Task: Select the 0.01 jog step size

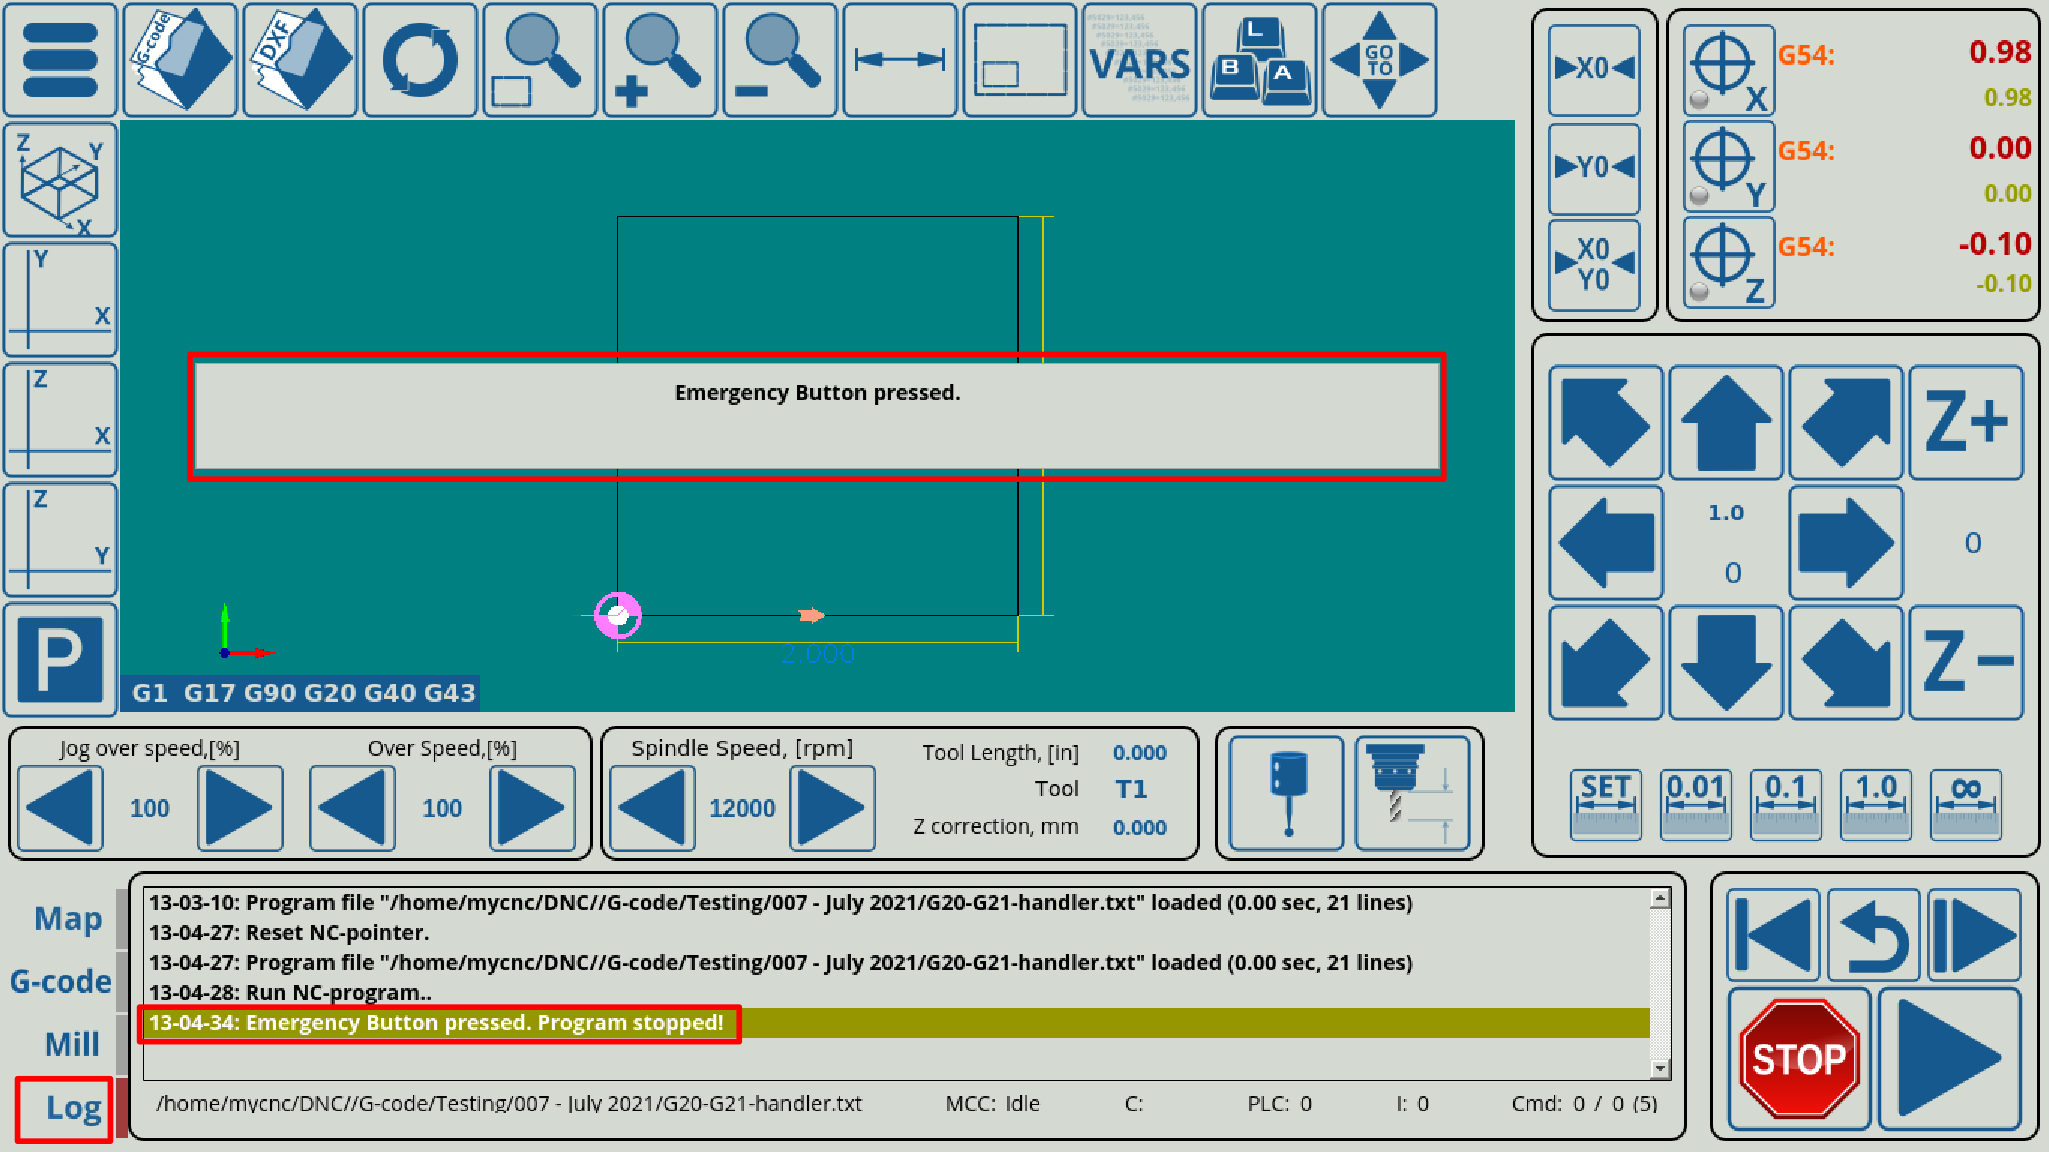Action: tap(1695, 803)
